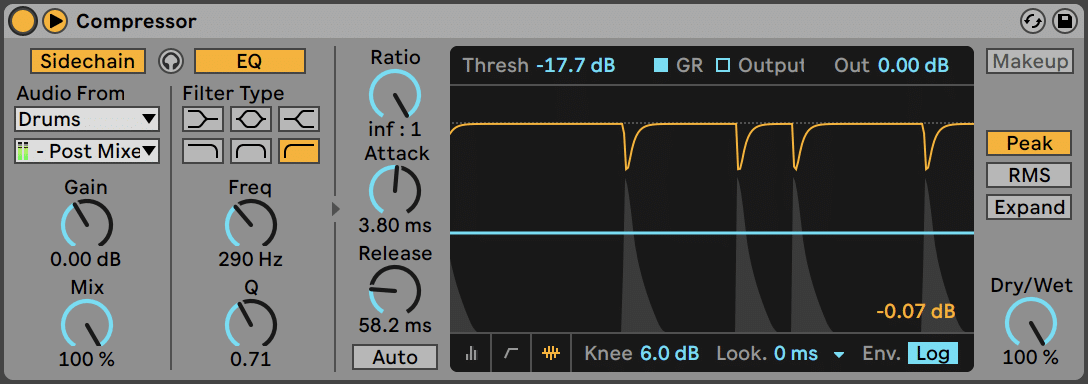Click the Release knob
This screenshot has width=1088, height=384.
click(395, 289)
